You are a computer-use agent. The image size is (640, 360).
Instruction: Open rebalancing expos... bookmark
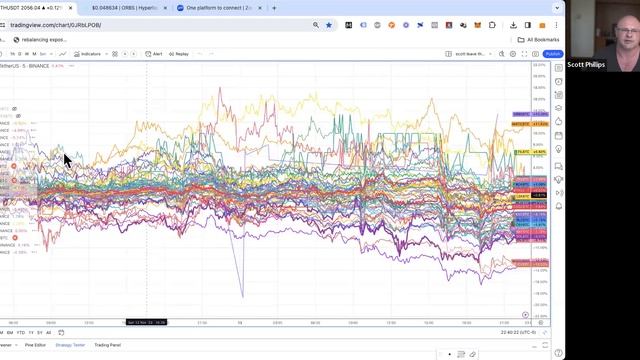pos(40,40)
